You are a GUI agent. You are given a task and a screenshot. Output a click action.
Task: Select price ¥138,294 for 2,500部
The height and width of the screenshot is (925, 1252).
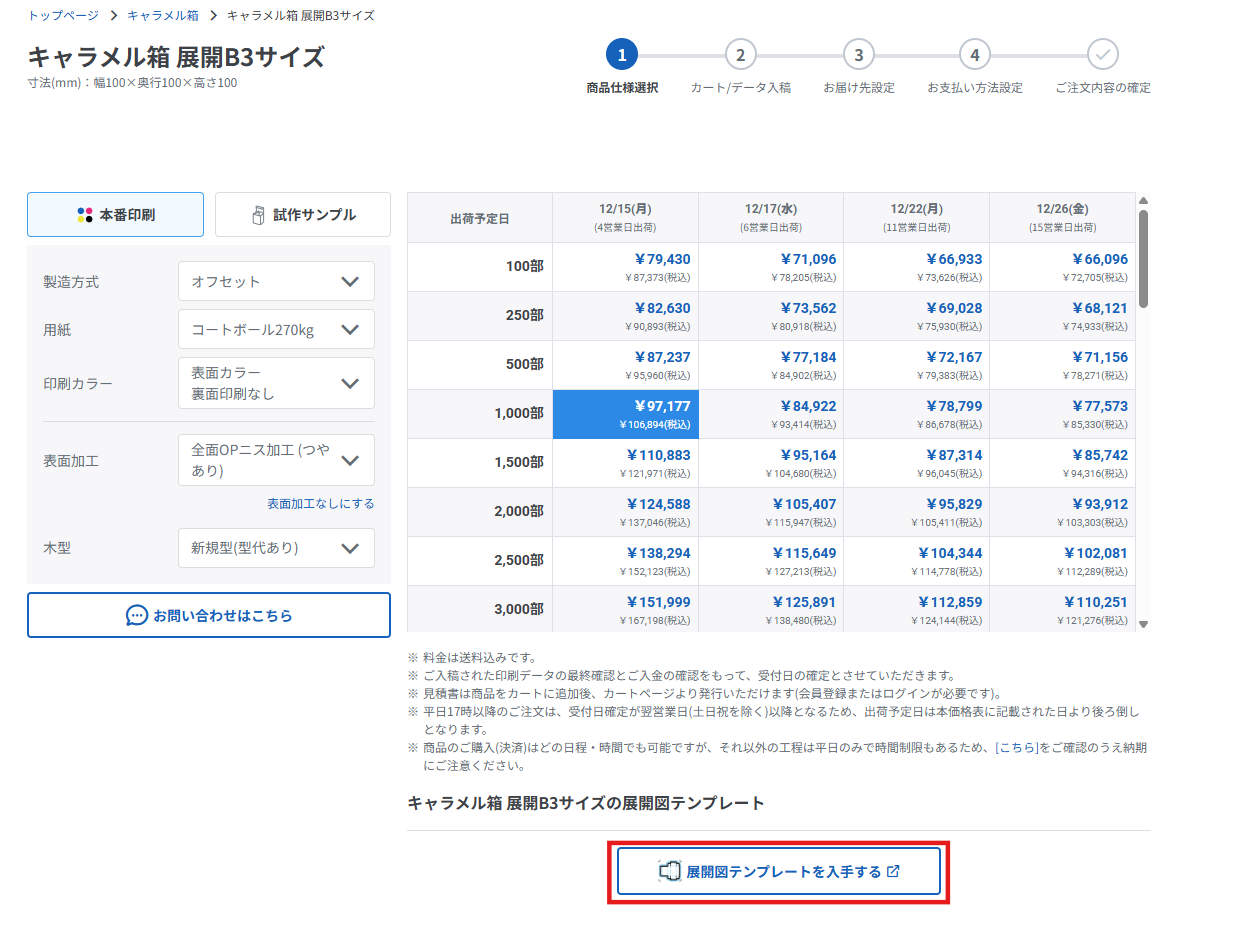(625, 561)
